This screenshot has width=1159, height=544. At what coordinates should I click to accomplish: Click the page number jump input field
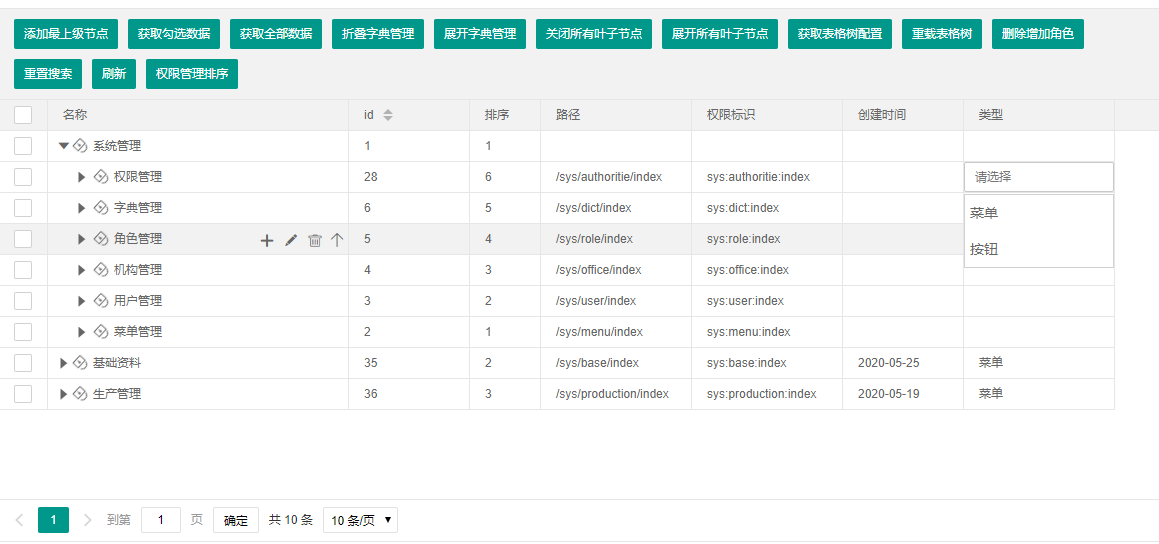coord(160,520)
